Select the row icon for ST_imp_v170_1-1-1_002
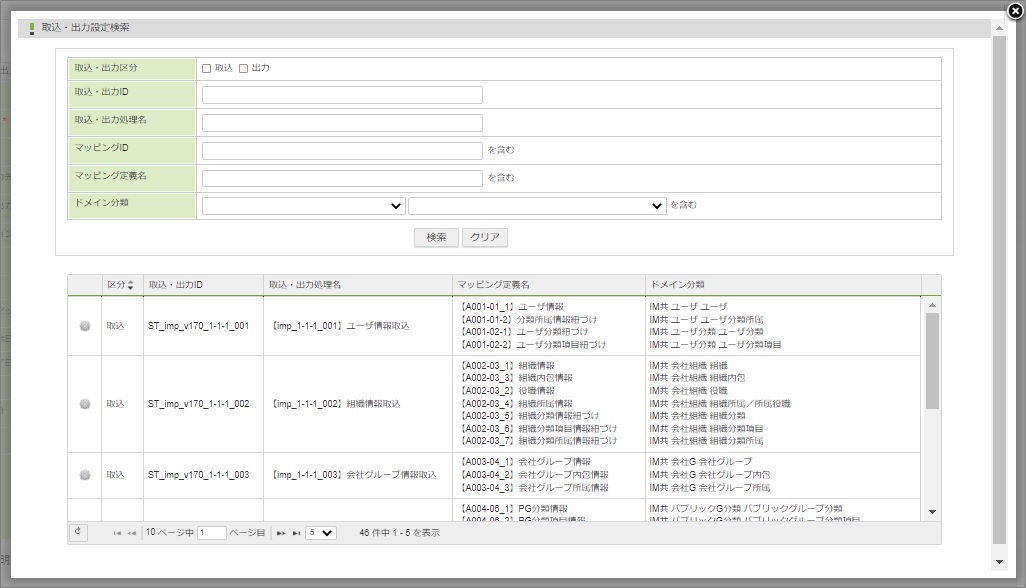Screen dimensions: 1026x588 click(x=85, y=404)
